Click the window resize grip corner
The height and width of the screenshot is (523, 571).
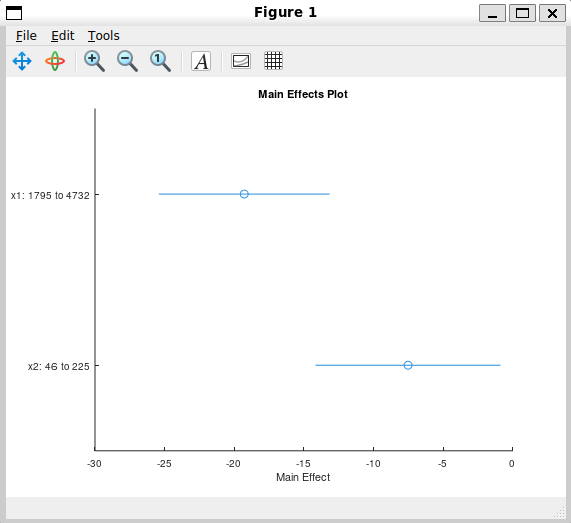(559, 513)
